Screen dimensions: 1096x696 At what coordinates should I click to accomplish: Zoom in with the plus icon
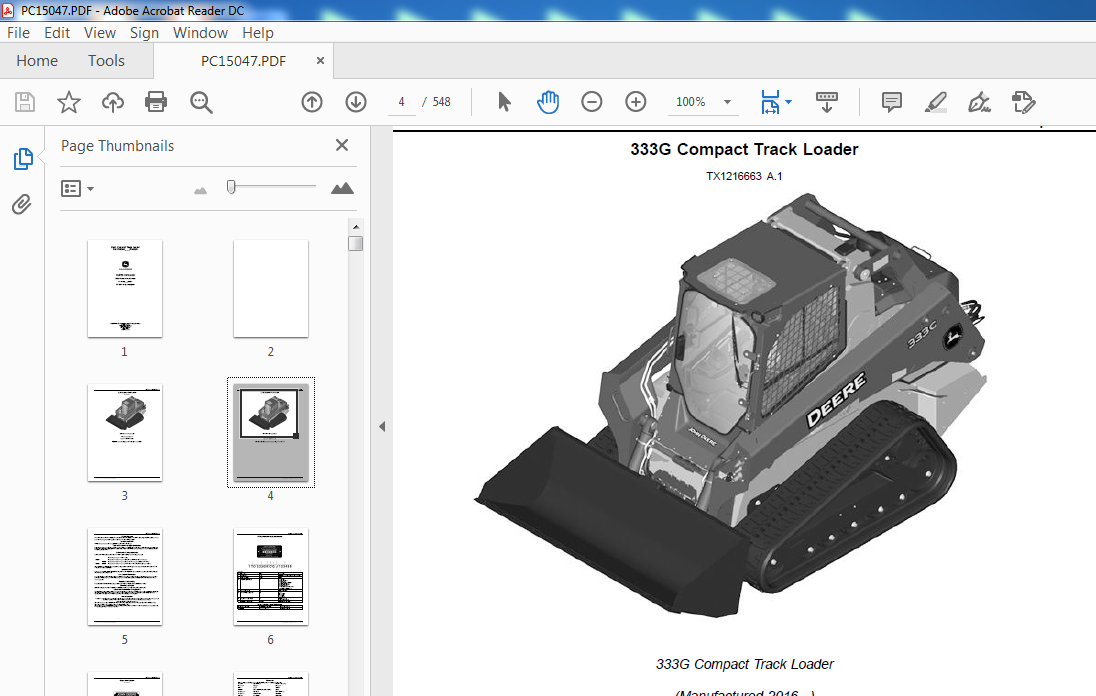click(635, 102)
